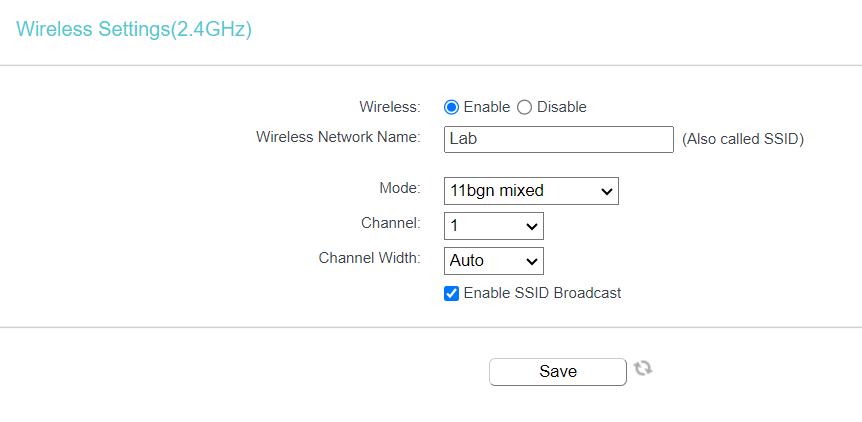Click the Disable text label next to radio
The image size is (862, 422).
pyautogui.click(x=561, y=107)
